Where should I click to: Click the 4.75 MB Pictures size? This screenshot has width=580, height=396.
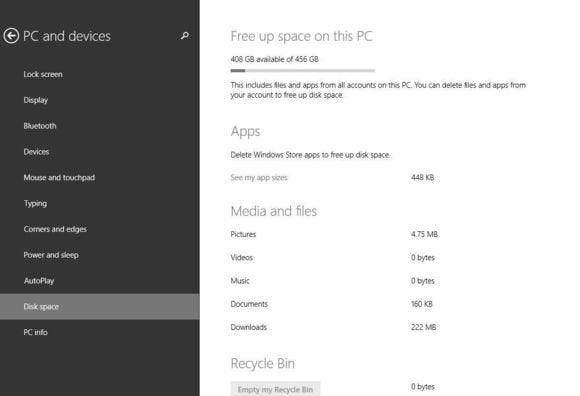click(x=424, y=234)
